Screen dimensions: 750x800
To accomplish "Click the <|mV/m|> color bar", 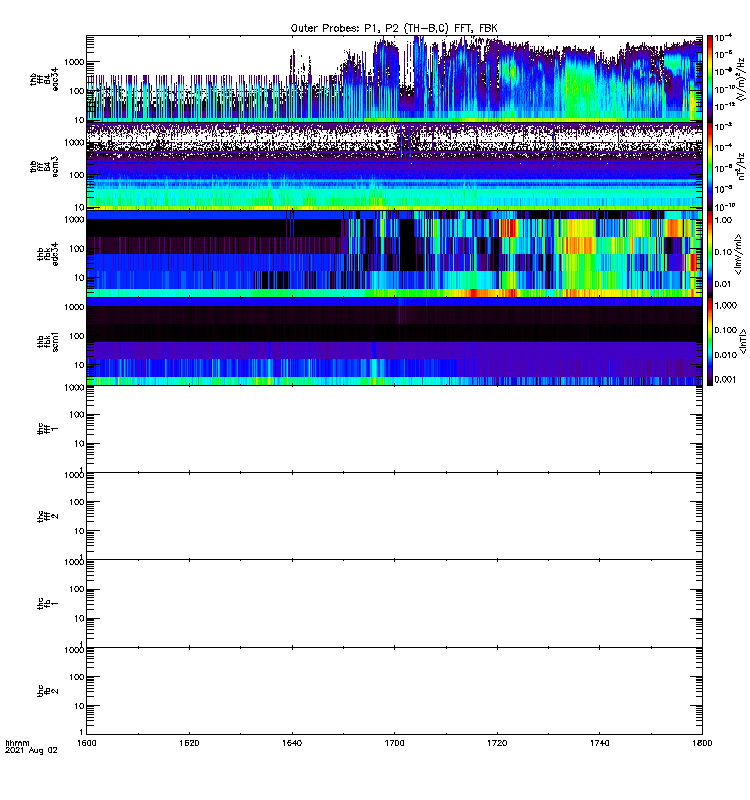I will (710, 254).
